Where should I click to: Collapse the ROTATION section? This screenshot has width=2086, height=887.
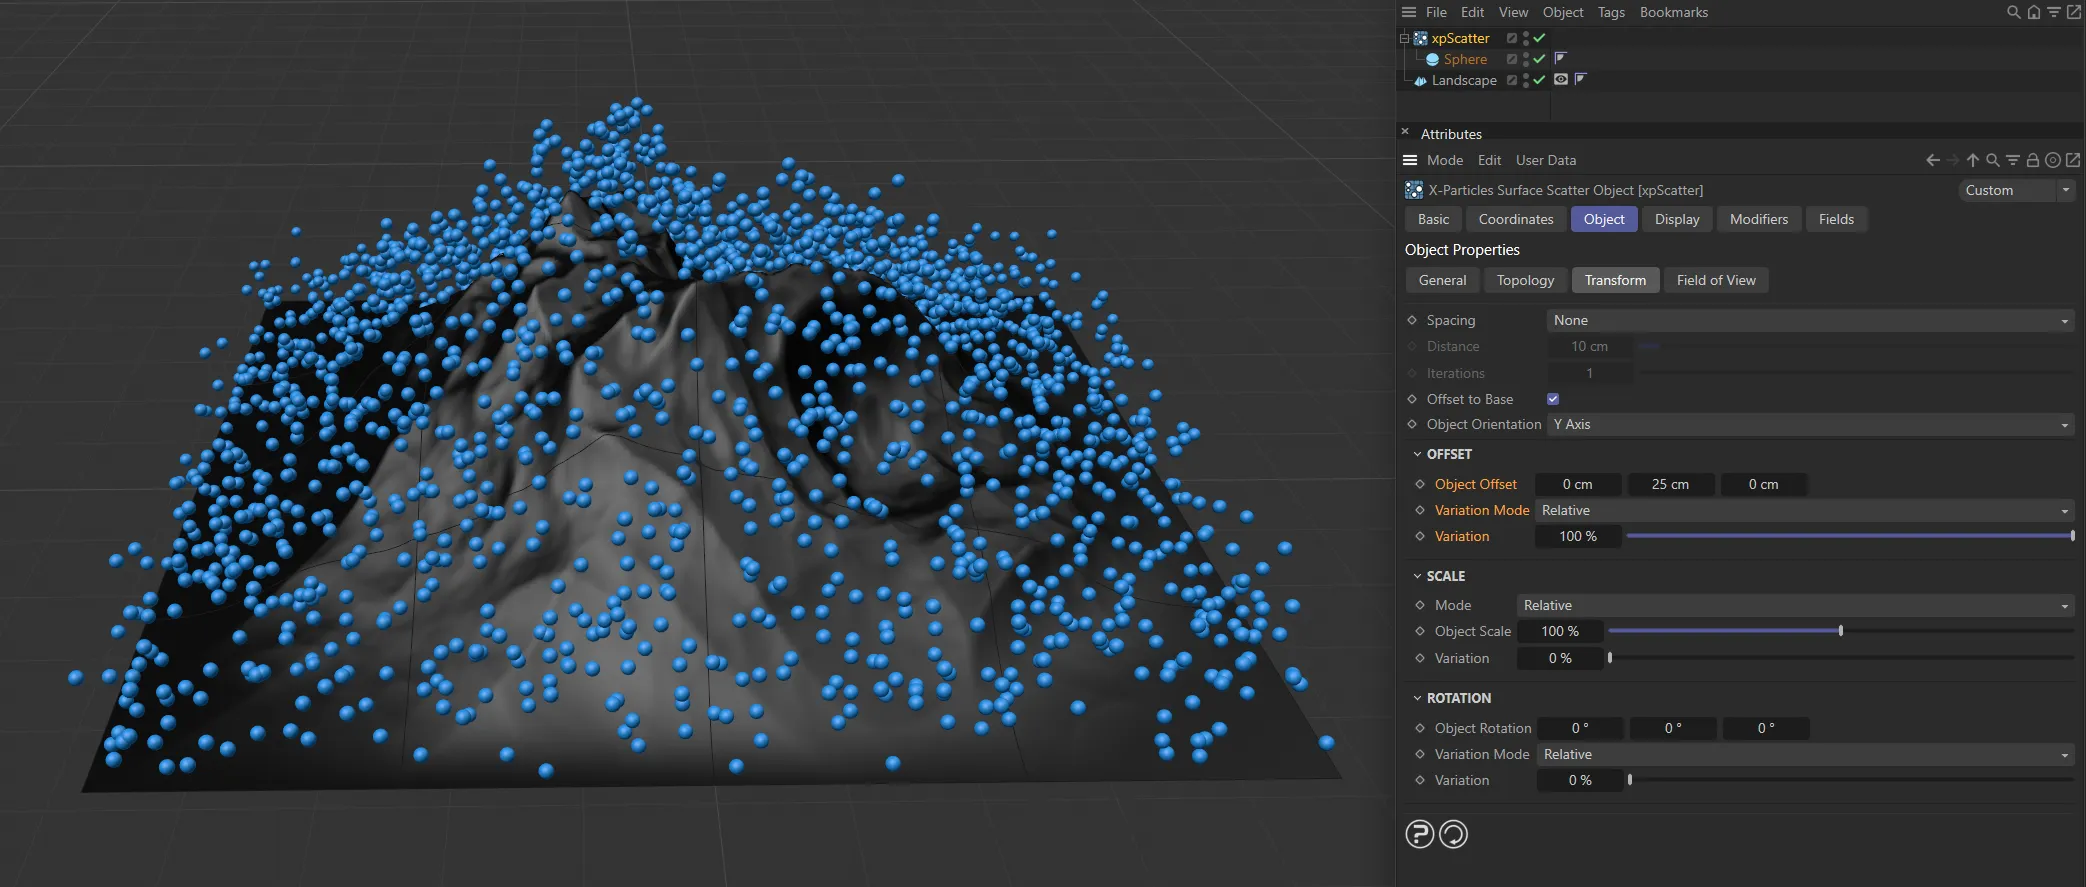pos(1417,698)
